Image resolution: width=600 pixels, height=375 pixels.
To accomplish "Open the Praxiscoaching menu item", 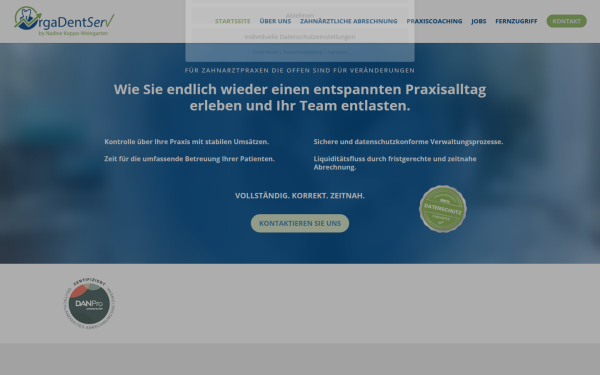I will coord(434,21).
